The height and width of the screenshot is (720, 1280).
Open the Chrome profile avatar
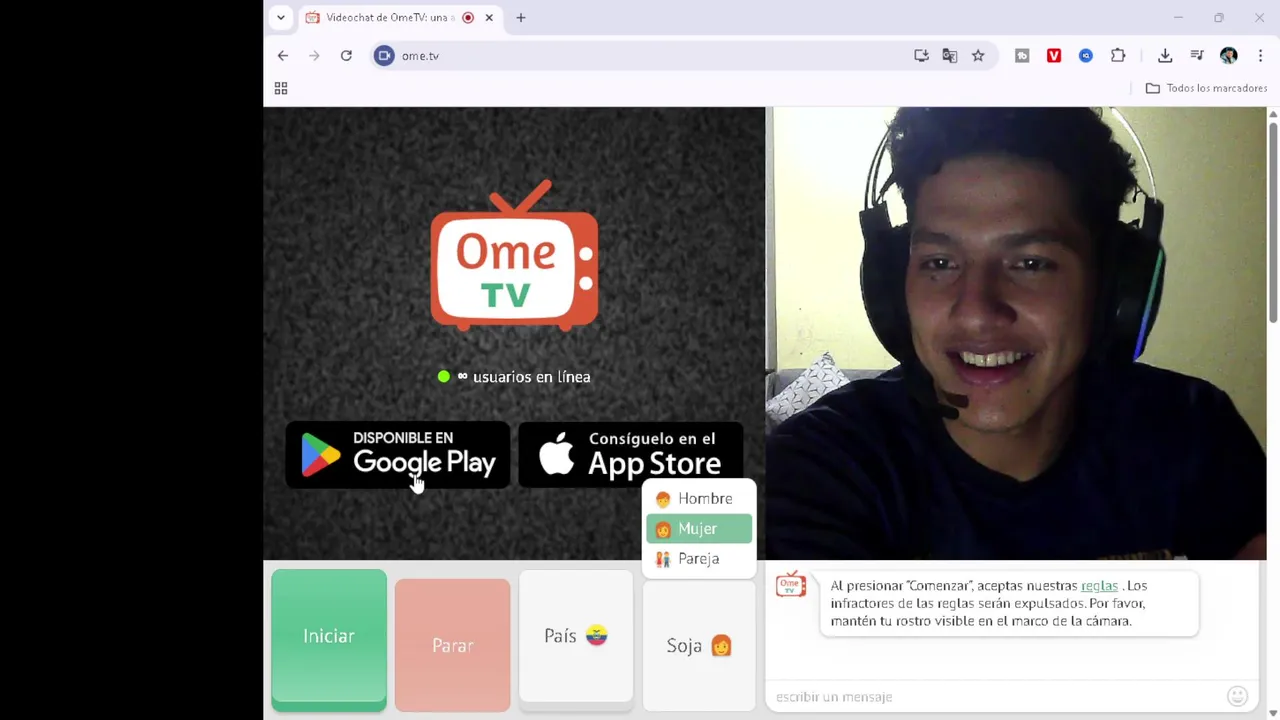[1229, 56]
